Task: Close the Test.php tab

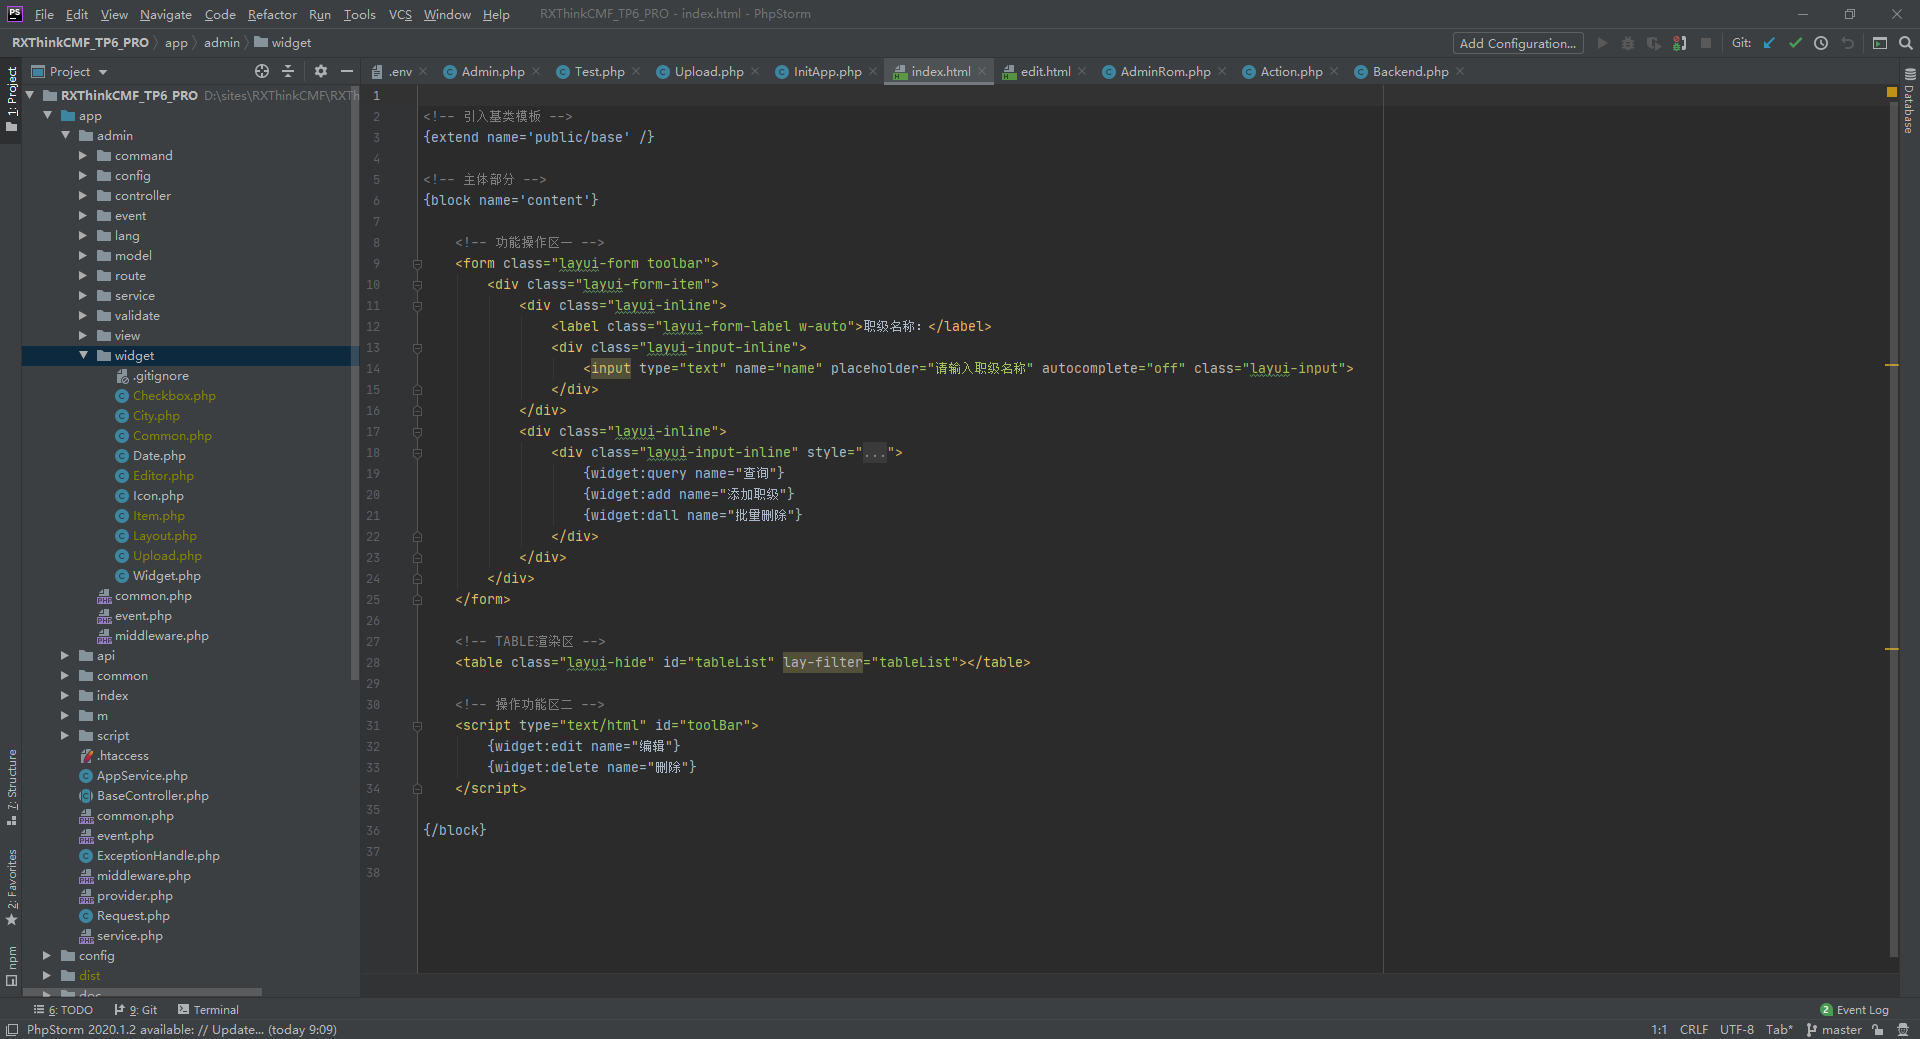Action: (x=636, y=71)
